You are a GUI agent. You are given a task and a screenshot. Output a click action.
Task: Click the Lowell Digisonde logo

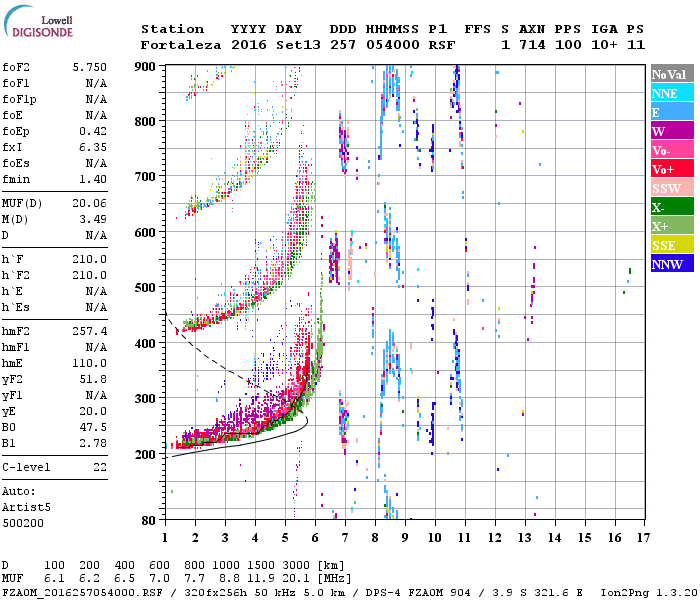(x=38, y=21)
